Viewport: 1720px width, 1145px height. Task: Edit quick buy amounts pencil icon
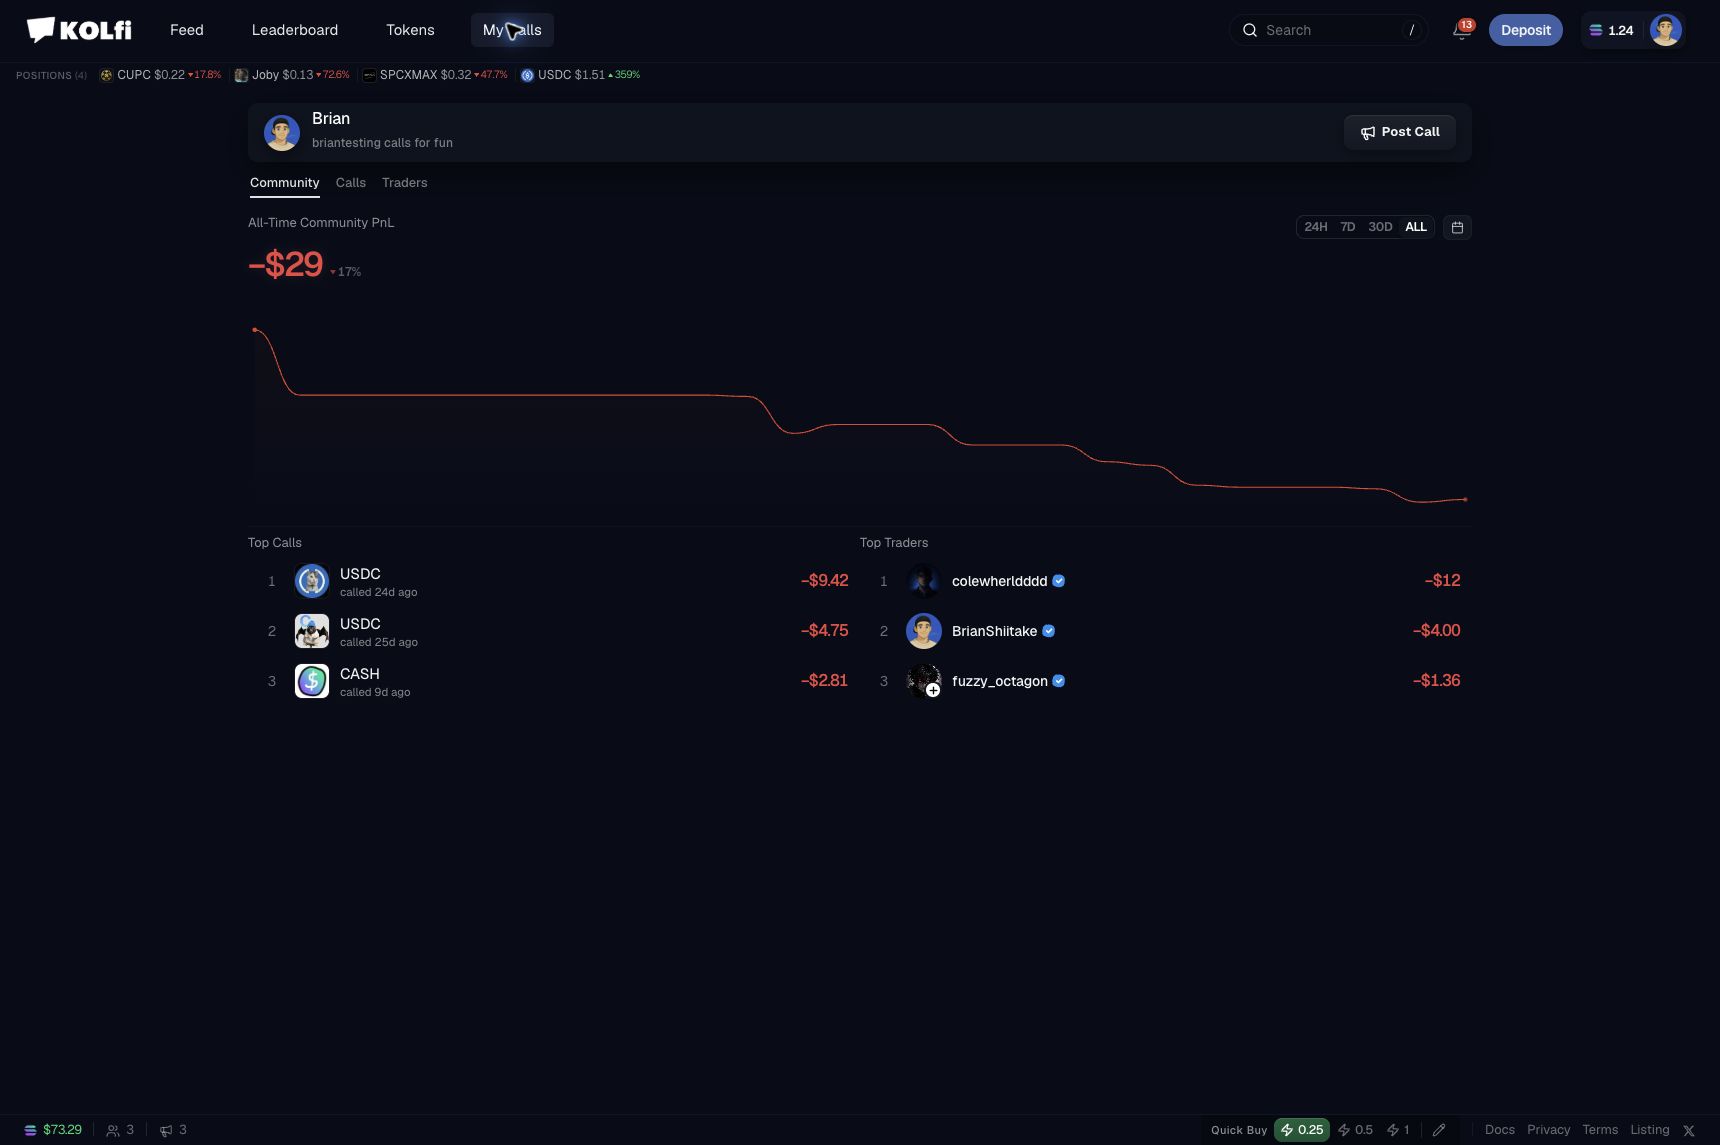[1439, 1130]
